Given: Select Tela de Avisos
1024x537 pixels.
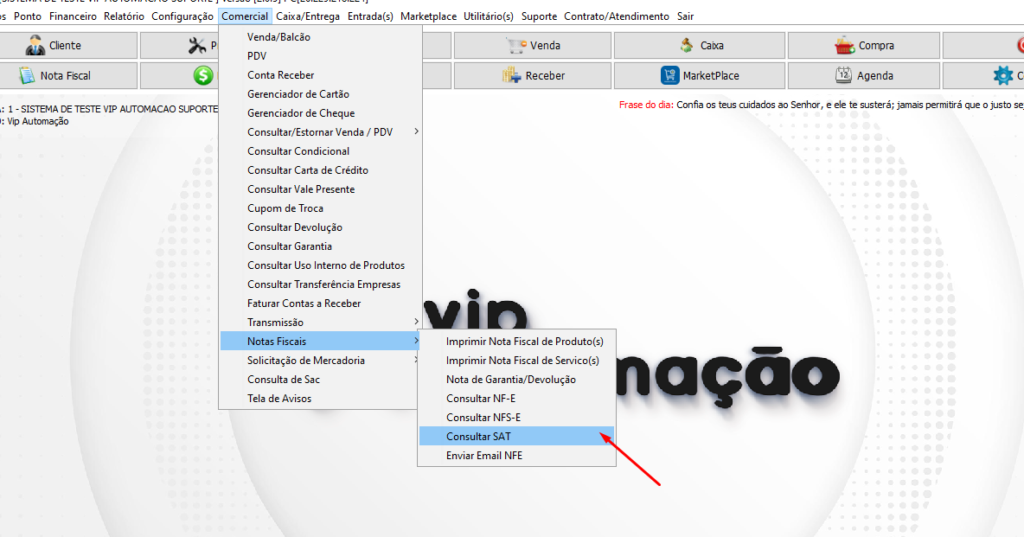Looking at the screenshot, I should pyautogui.click(x=320, y=398).
